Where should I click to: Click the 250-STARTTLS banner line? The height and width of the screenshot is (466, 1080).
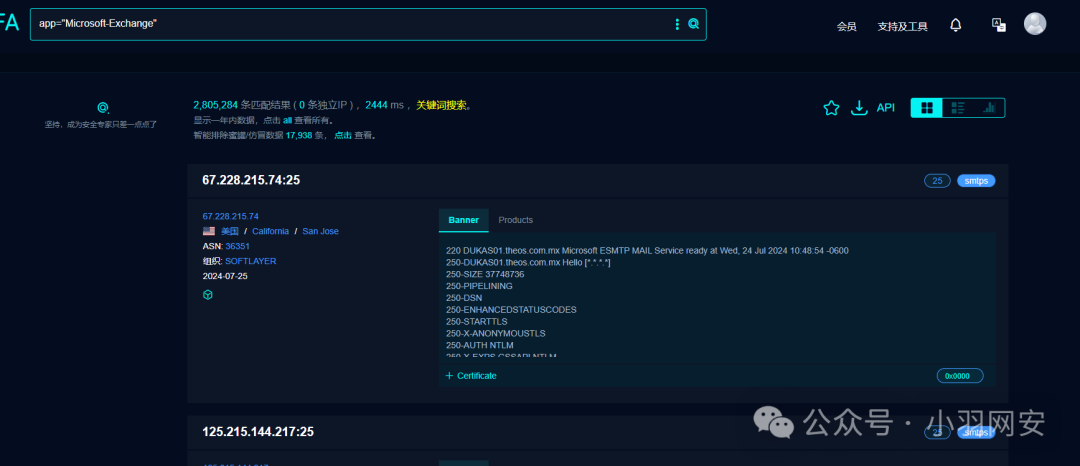point(477,321)
